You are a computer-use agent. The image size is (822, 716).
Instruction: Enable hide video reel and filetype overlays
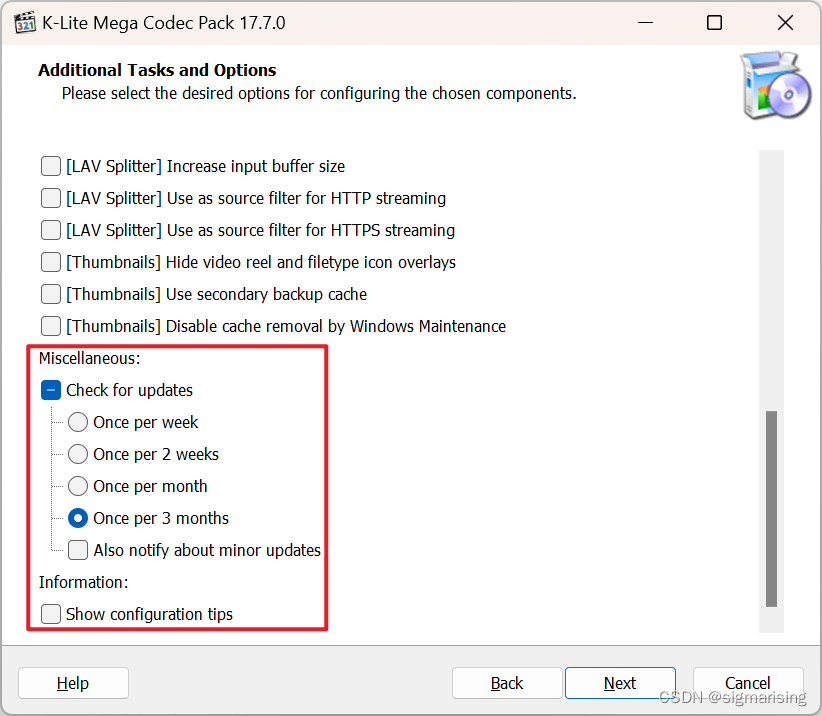pos(51,262)
